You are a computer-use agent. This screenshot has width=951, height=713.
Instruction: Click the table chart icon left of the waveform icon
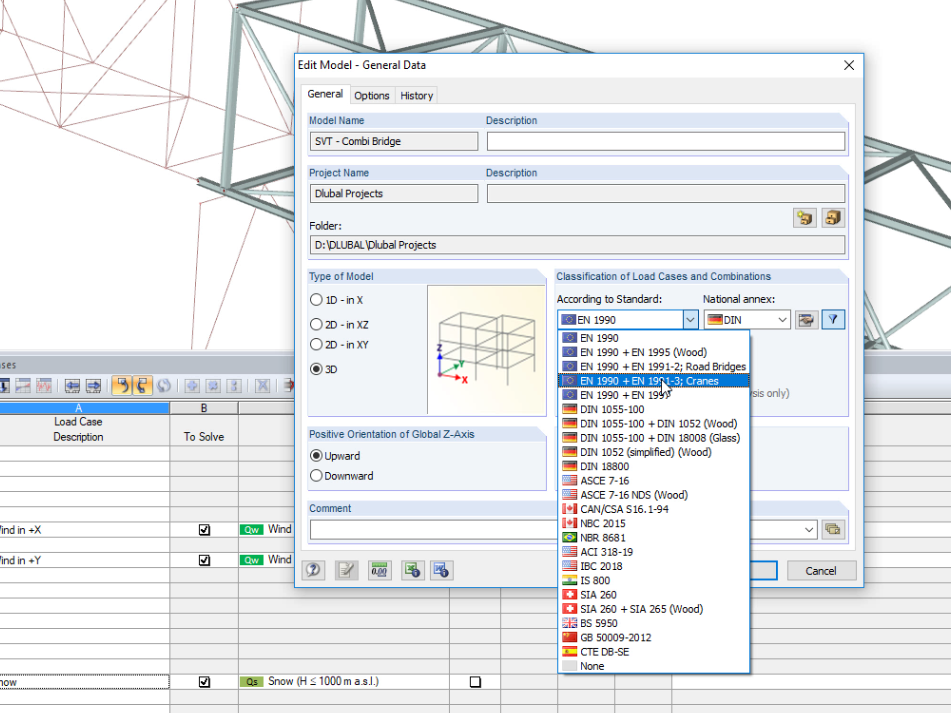[23, 386]
